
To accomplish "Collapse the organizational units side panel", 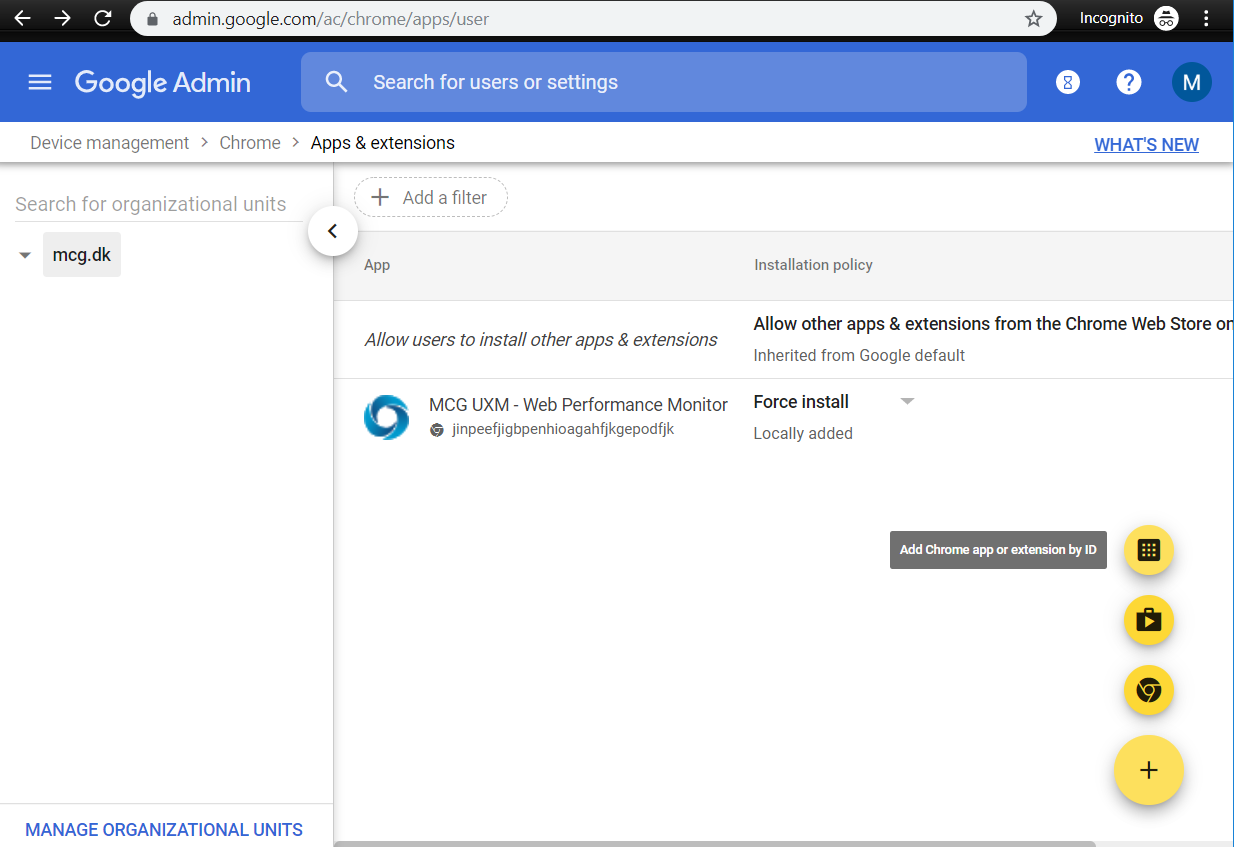I will pyautogui.click(x=333, y=231).
